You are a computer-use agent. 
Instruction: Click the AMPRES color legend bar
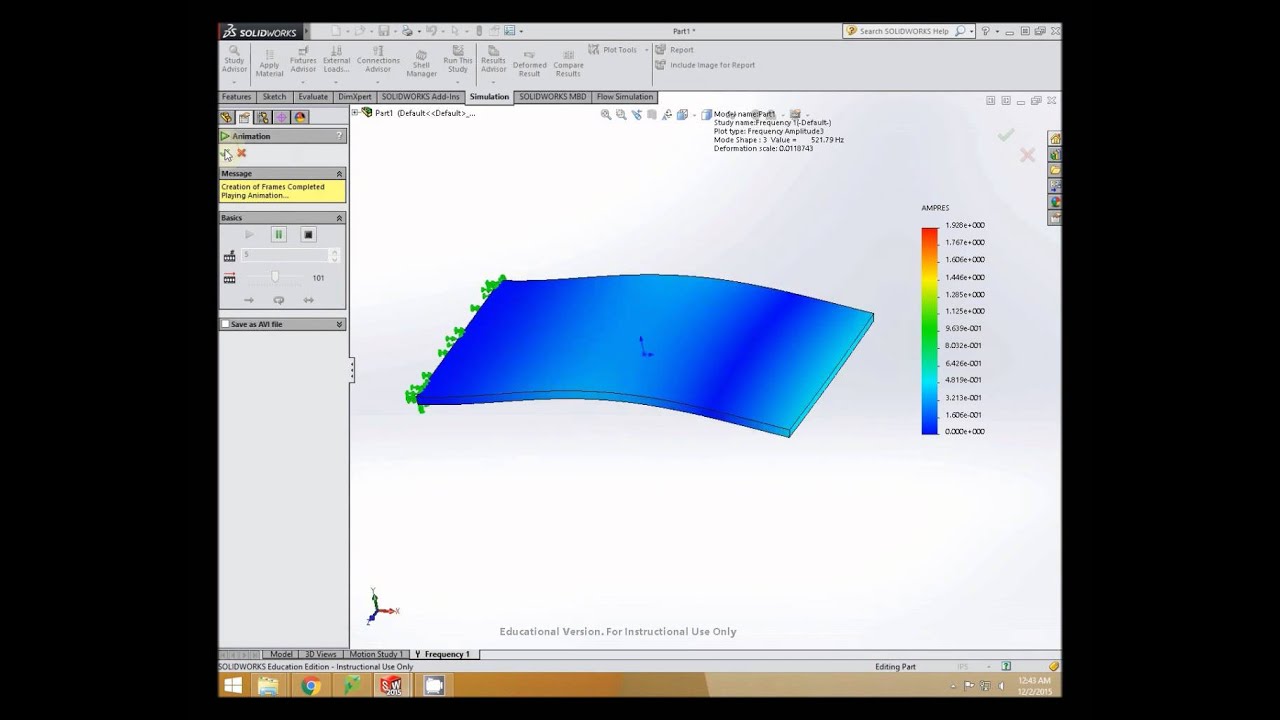pyautogui.click(x=930, y=331)
